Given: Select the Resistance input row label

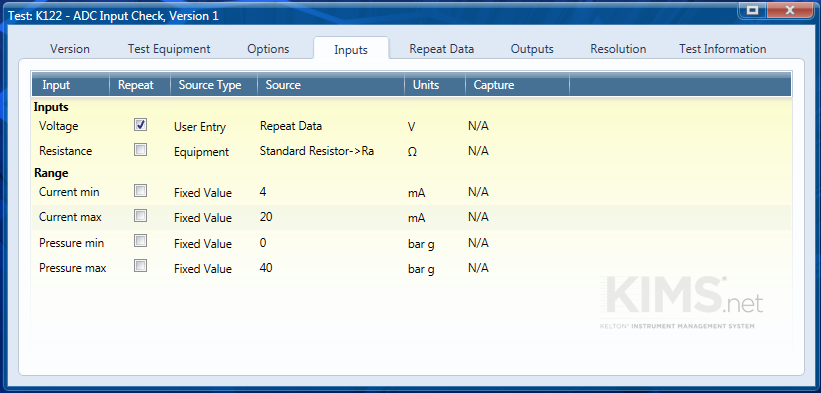Looking at the screenshot, I should [65, 151].
